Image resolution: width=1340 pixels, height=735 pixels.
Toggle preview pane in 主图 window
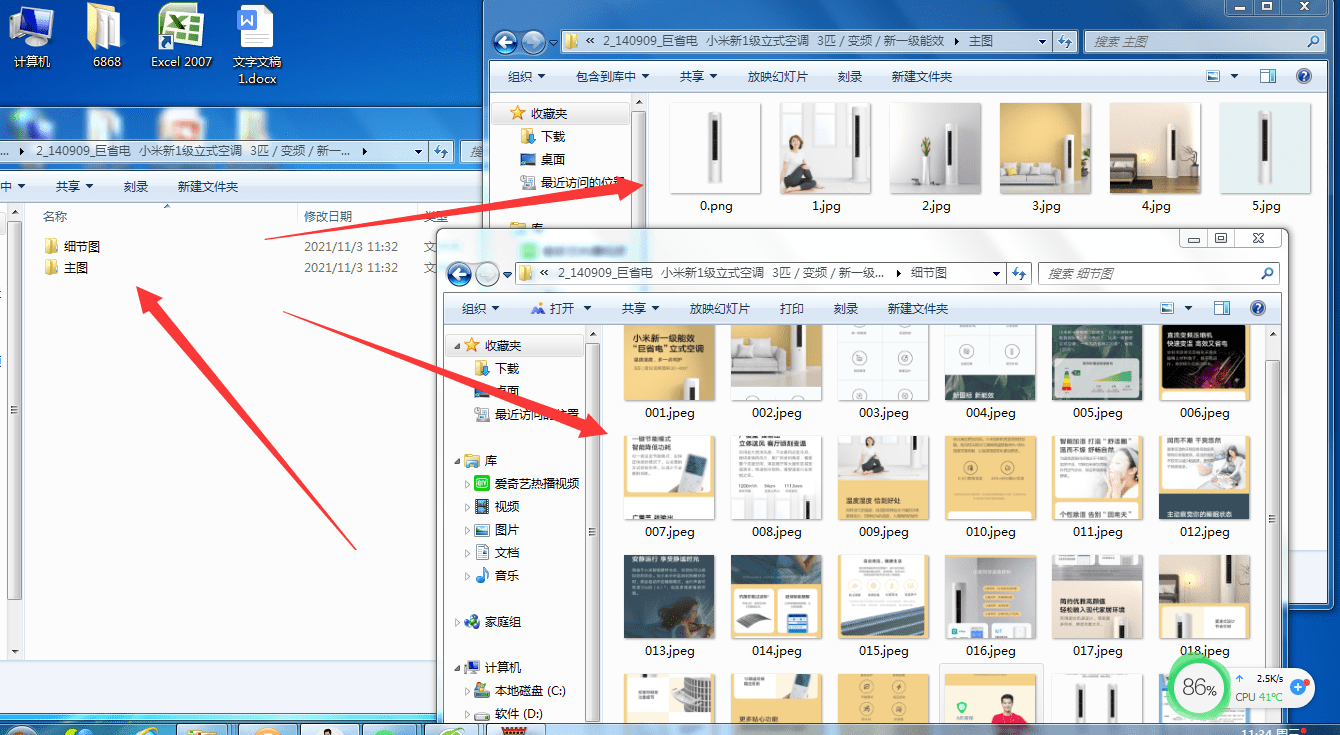pos(1267,77)
